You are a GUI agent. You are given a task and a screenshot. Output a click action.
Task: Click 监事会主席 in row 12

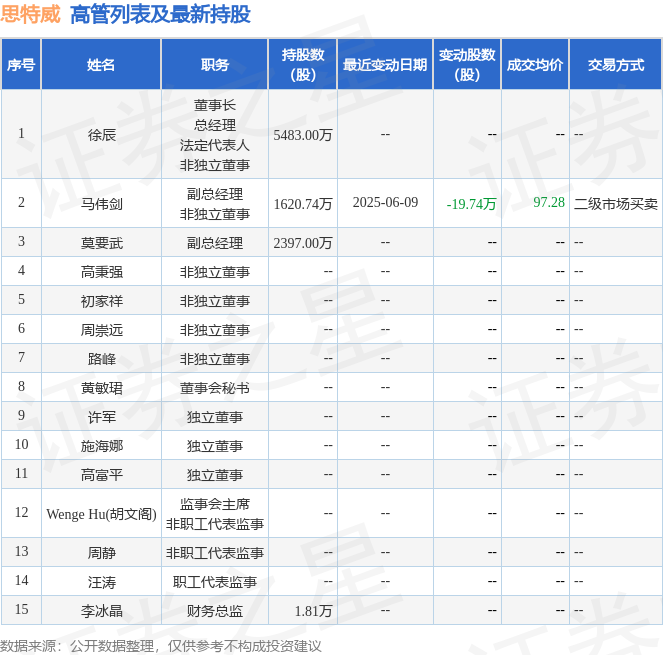[x=215, y=504]
